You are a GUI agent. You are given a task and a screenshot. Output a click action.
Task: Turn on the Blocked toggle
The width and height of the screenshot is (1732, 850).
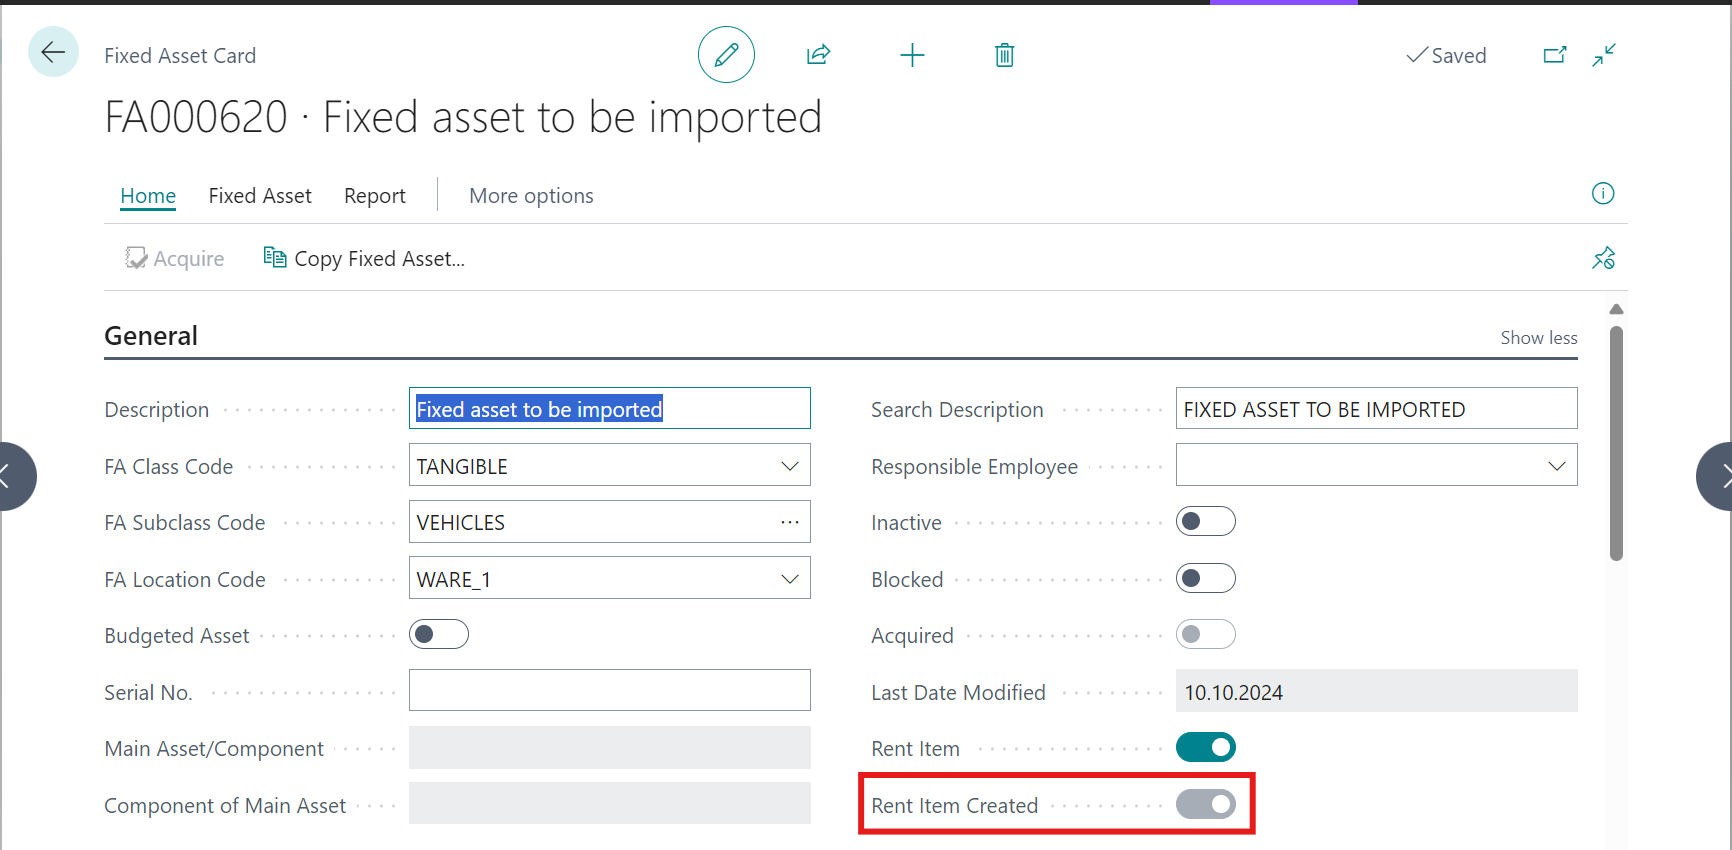tap(1205, 579)
